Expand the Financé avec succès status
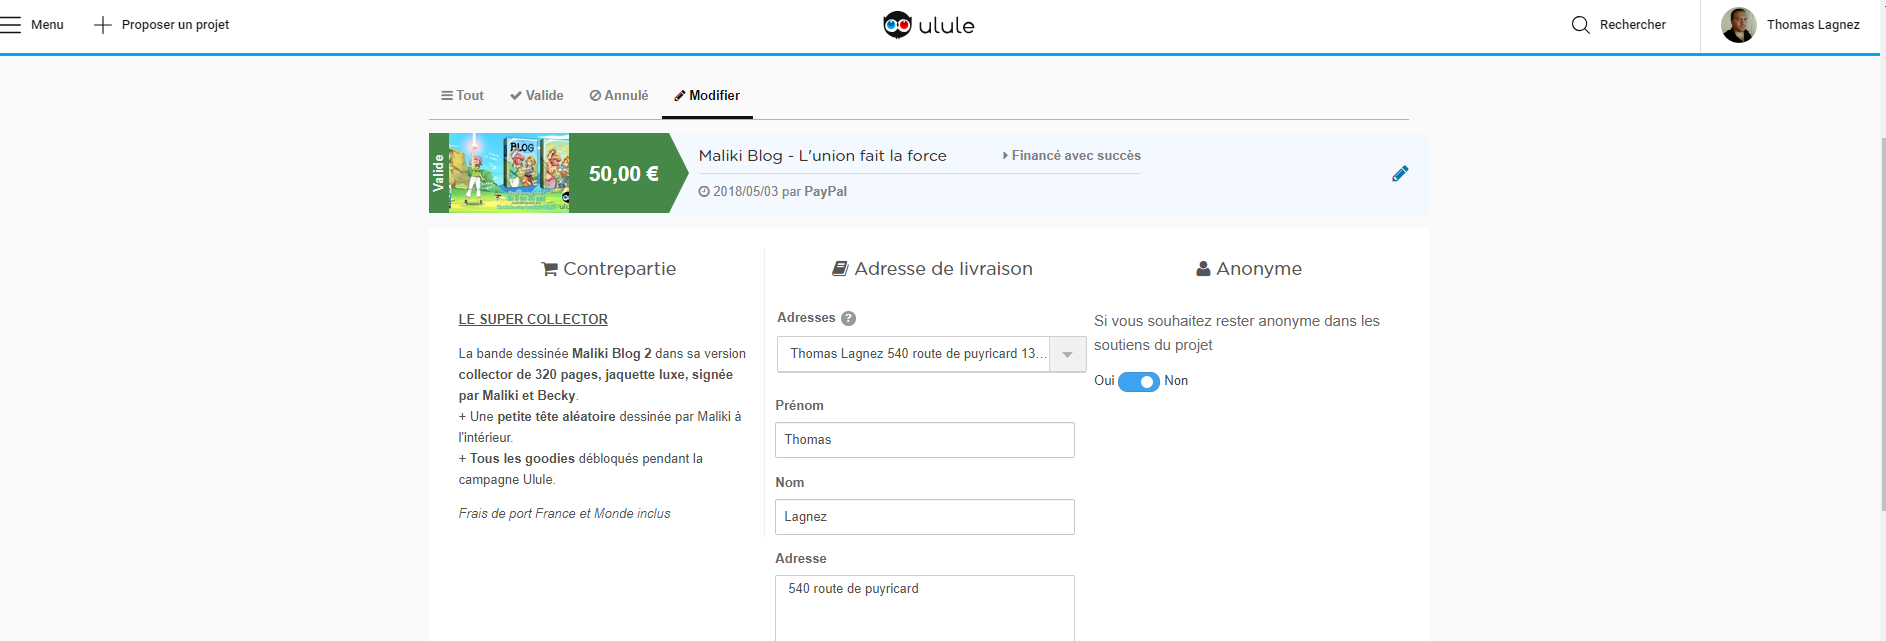Image resolution: width=1886 pixels, height=641 pixels. [1071, 156]
